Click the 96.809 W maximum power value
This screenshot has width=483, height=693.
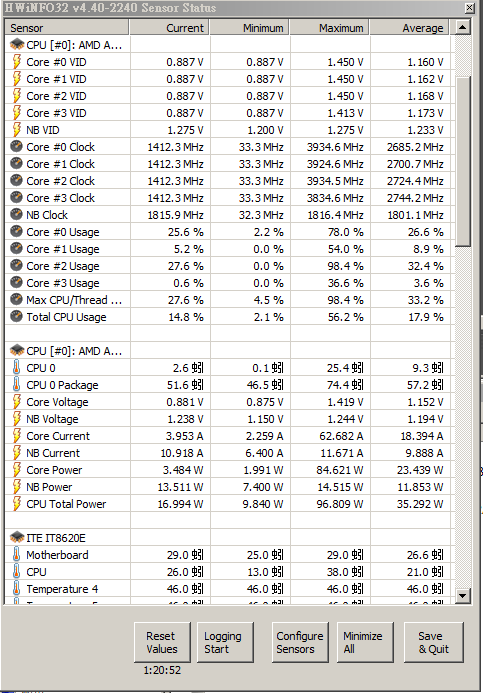[x=339, y=504]
